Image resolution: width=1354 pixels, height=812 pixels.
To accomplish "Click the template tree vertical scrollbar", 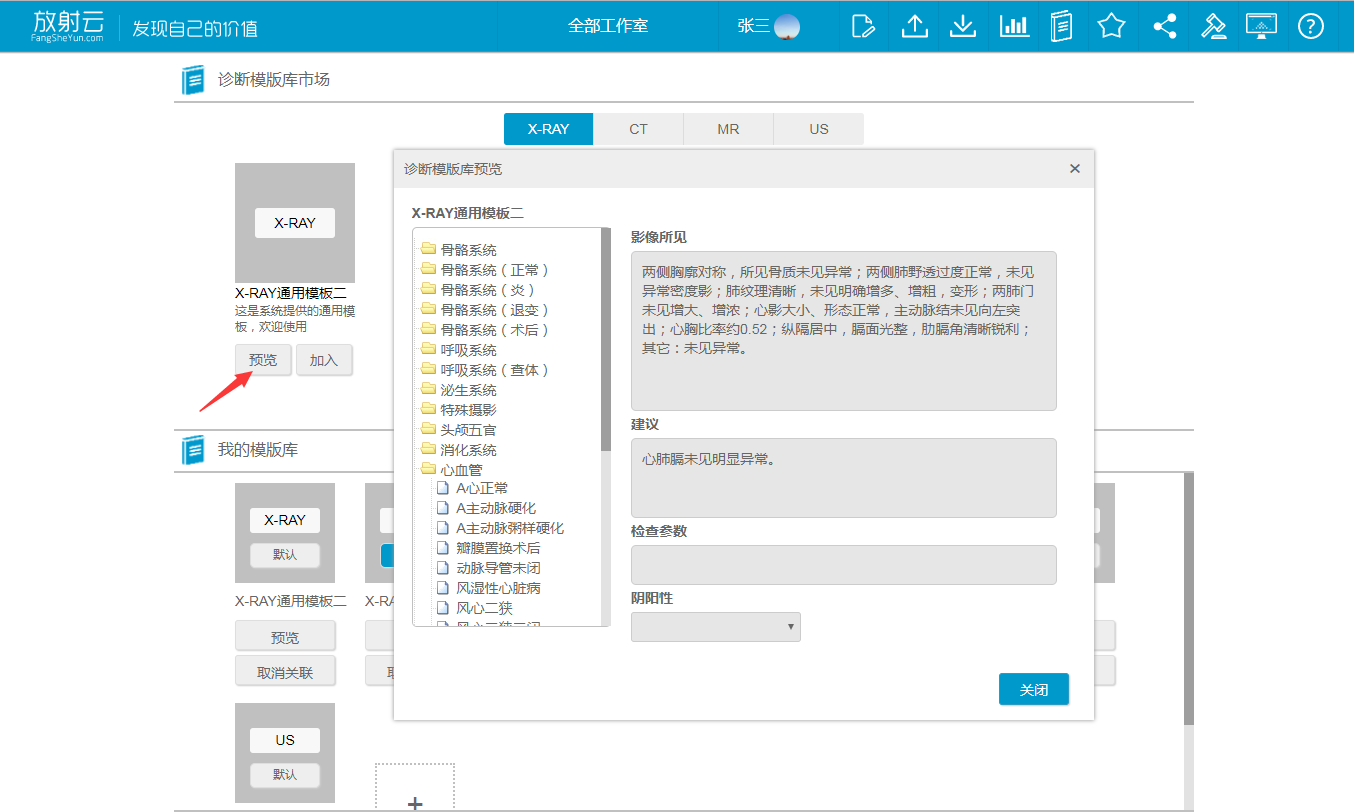I will [605, 340].
